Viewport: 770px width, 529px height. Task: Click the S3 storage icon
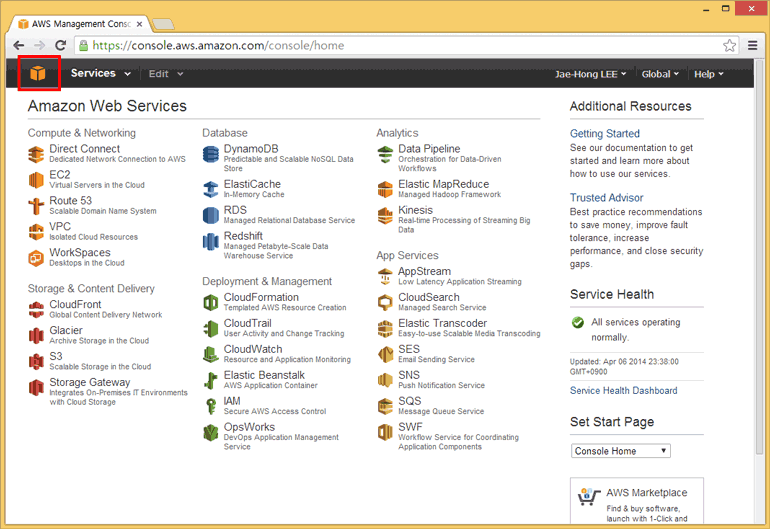(38, 360)
